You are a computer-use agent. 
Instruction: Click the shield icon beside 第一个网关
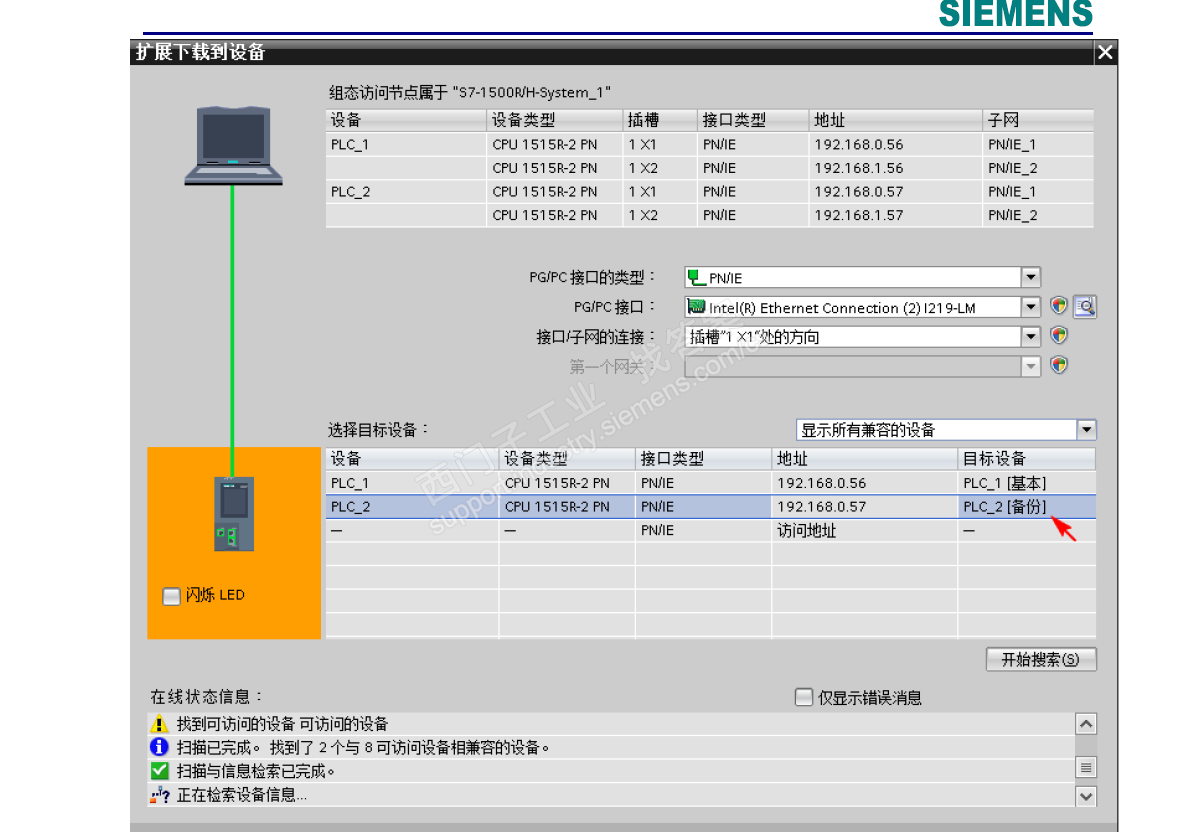(x=1059, y=365)
